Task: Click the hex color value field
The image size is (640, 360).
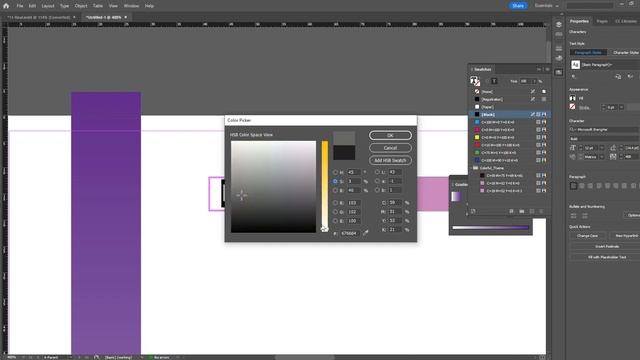Action: 349,233
